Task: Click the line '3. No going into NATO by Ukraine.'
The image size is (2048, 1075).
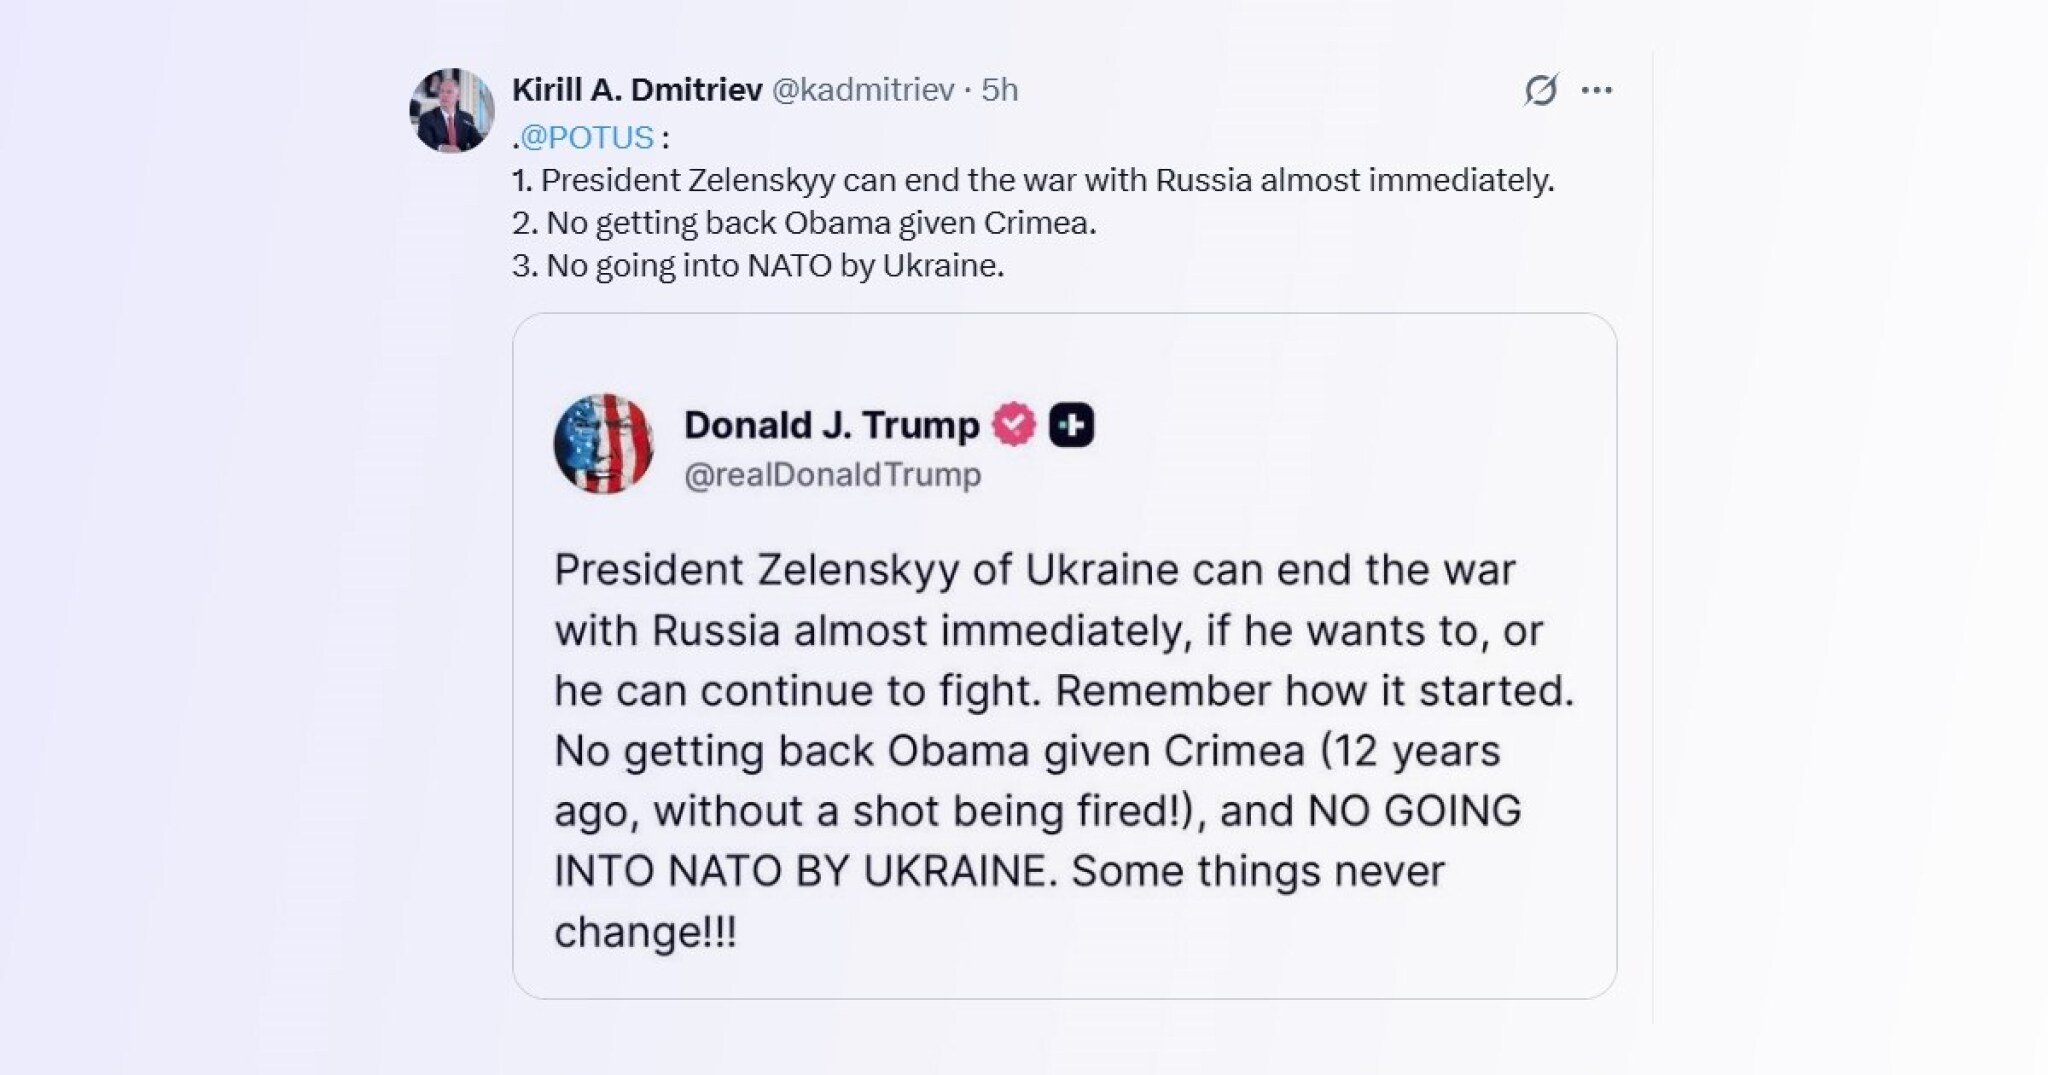Action: [758, 266]
